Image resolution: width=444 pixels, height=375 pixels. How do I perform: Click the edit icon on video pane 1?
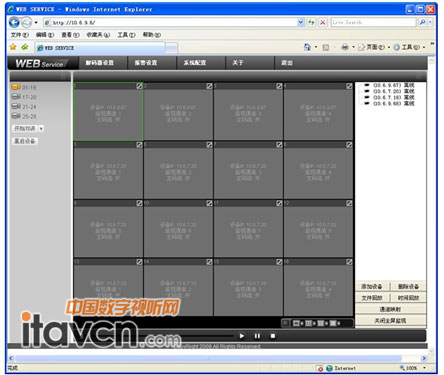coord(139,86)
